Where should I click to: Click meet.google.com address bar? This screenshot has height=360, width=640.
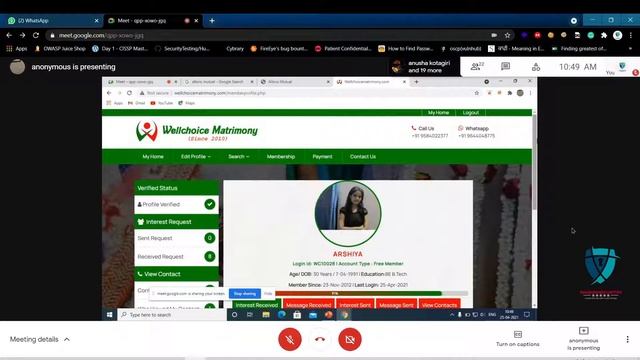click(x=269, y=36)
